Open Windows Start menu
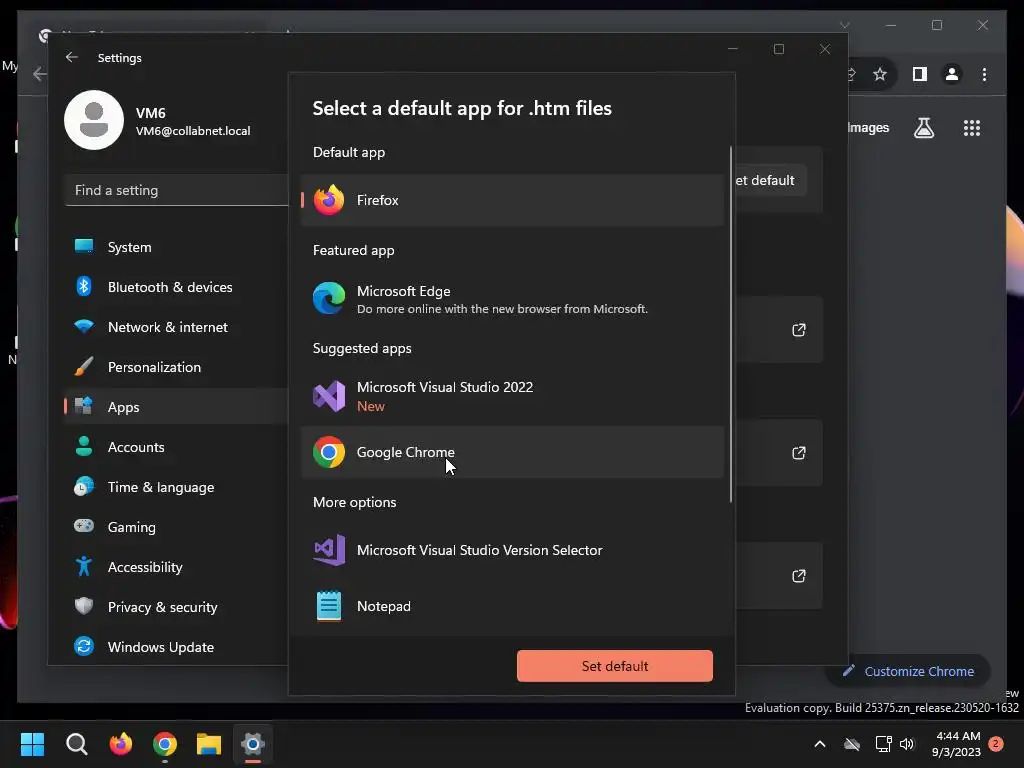 (x=32, y=744)
